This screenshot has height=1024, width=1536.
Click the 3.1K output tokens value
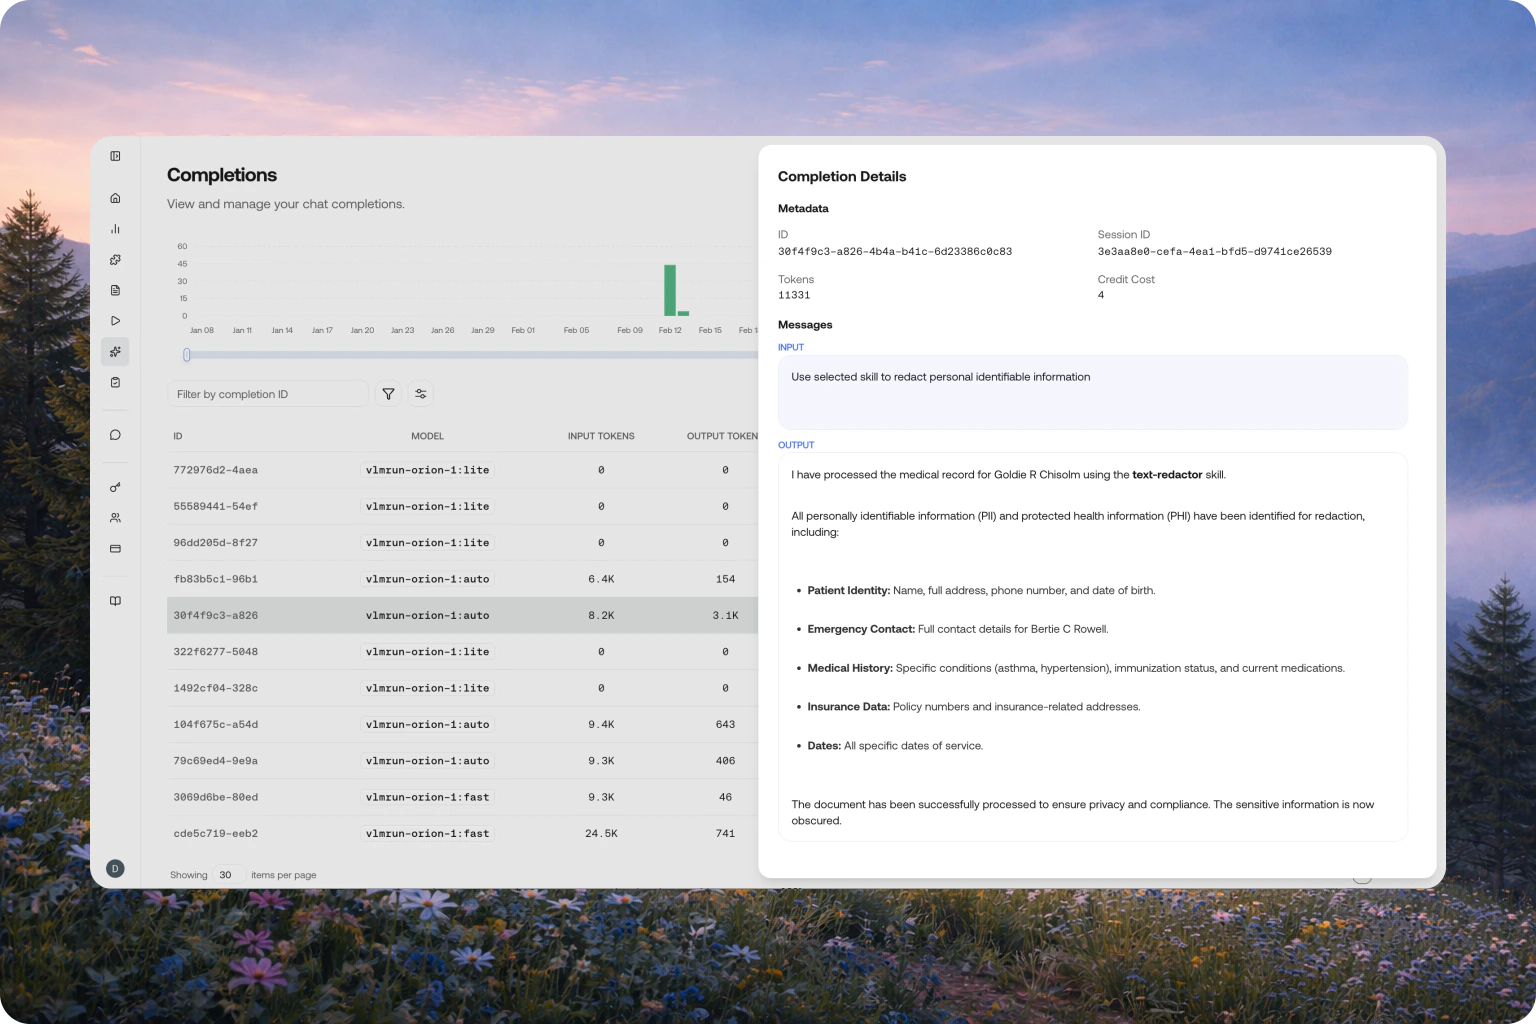(725, 616)
